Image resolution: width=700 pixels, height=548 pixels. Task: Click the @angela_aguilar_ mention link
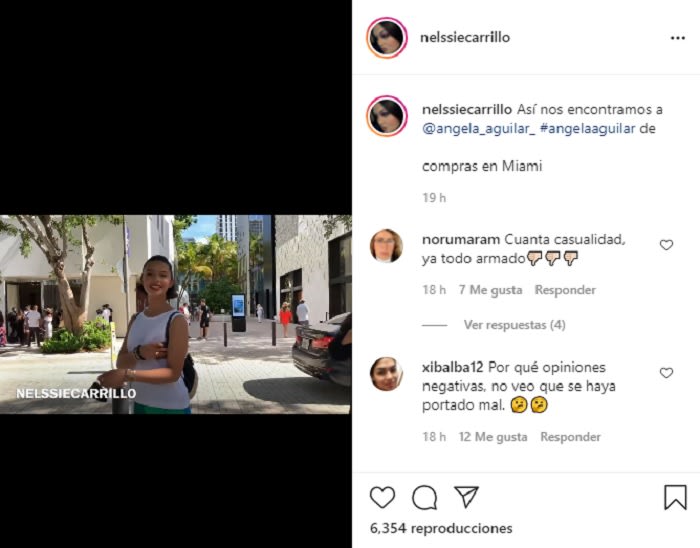(479, 129)
